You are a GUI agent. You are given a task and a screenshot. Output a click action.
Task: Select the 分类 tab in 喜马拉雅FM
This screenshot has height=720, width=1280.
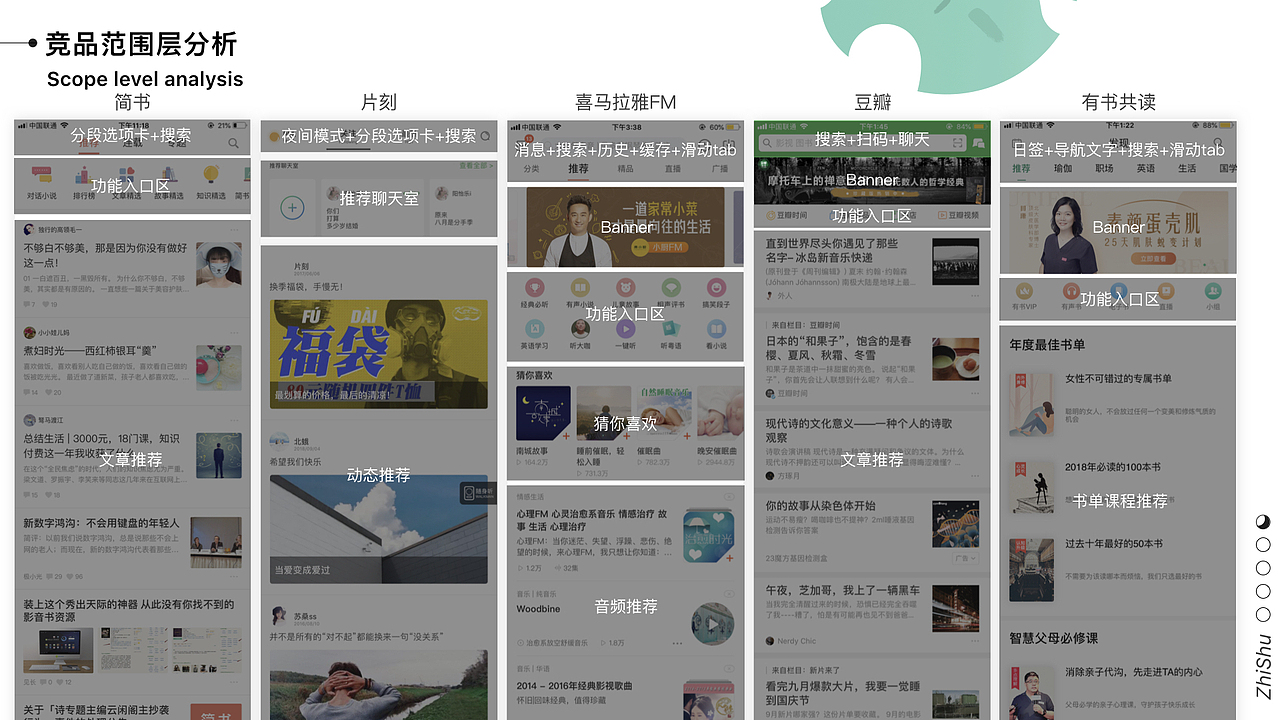tap(531, 169)
